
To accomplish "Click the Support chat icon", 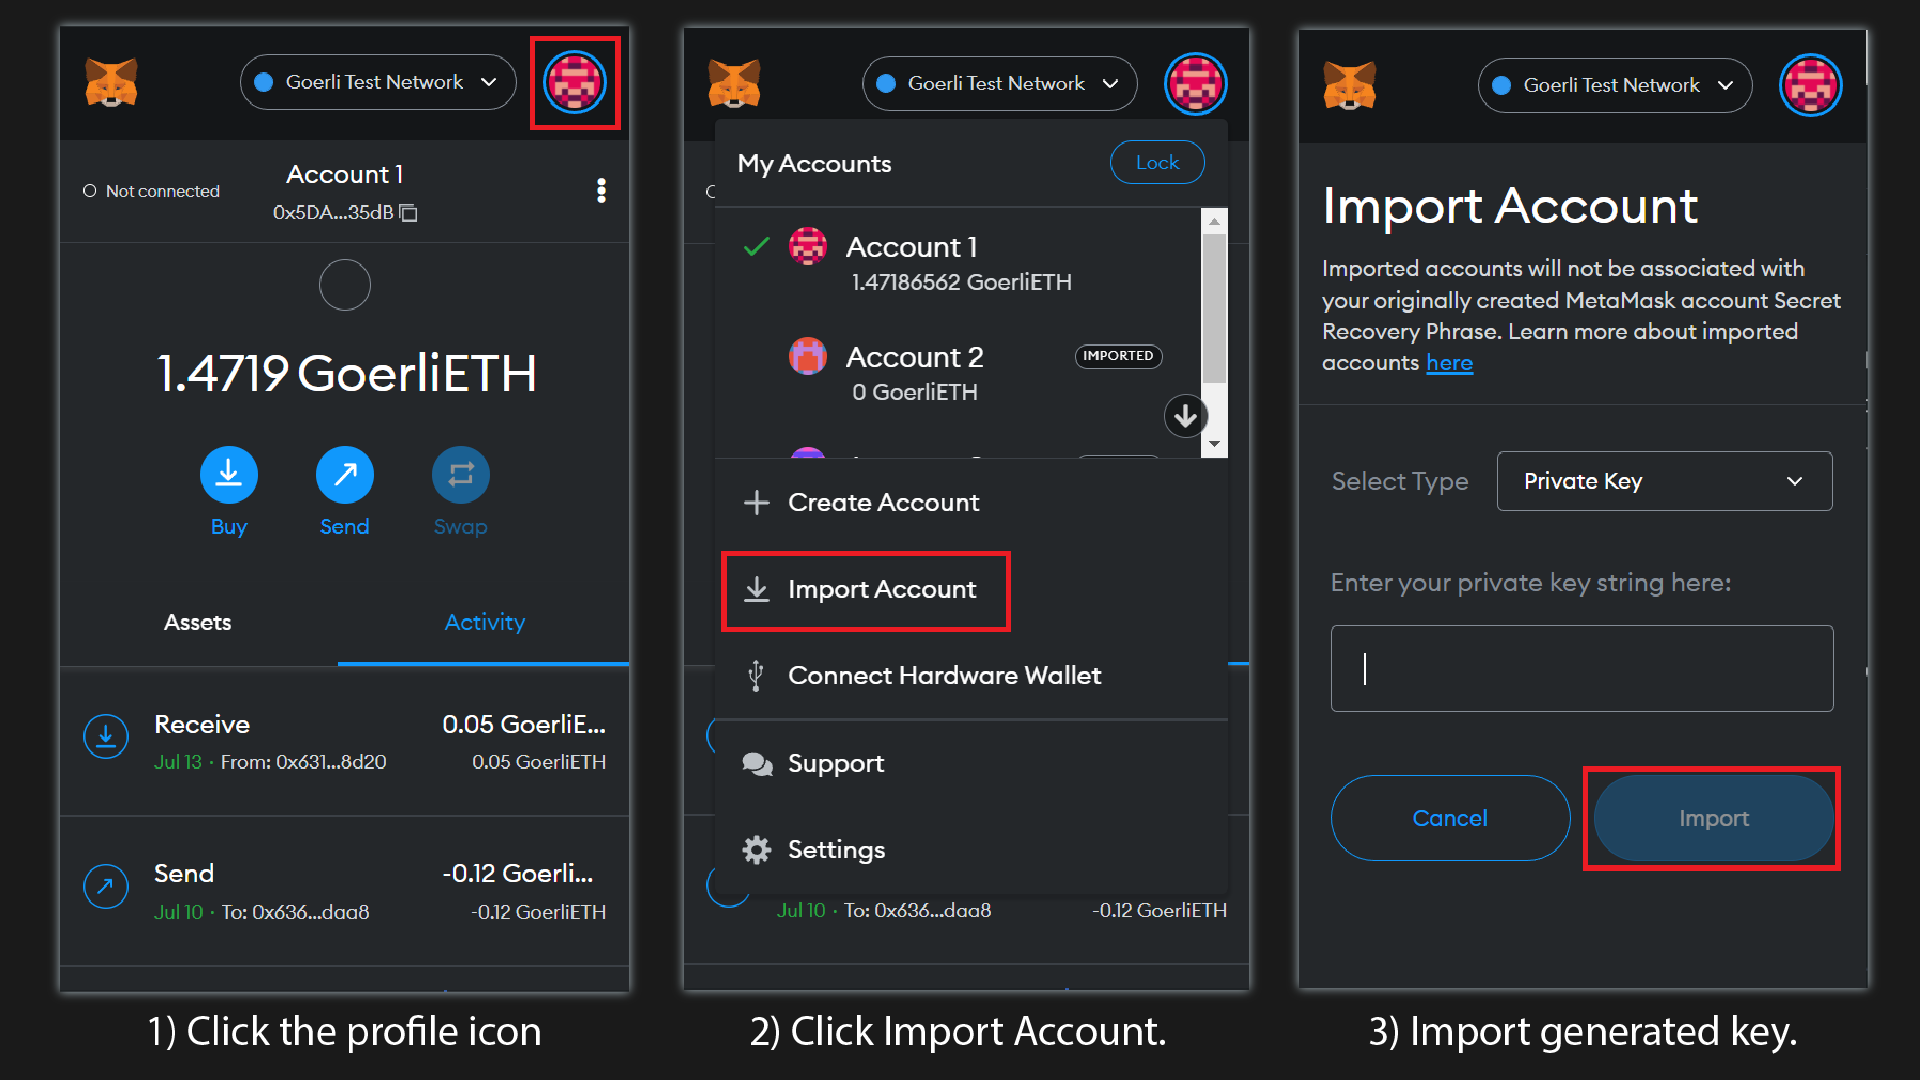I will [757, 763].
